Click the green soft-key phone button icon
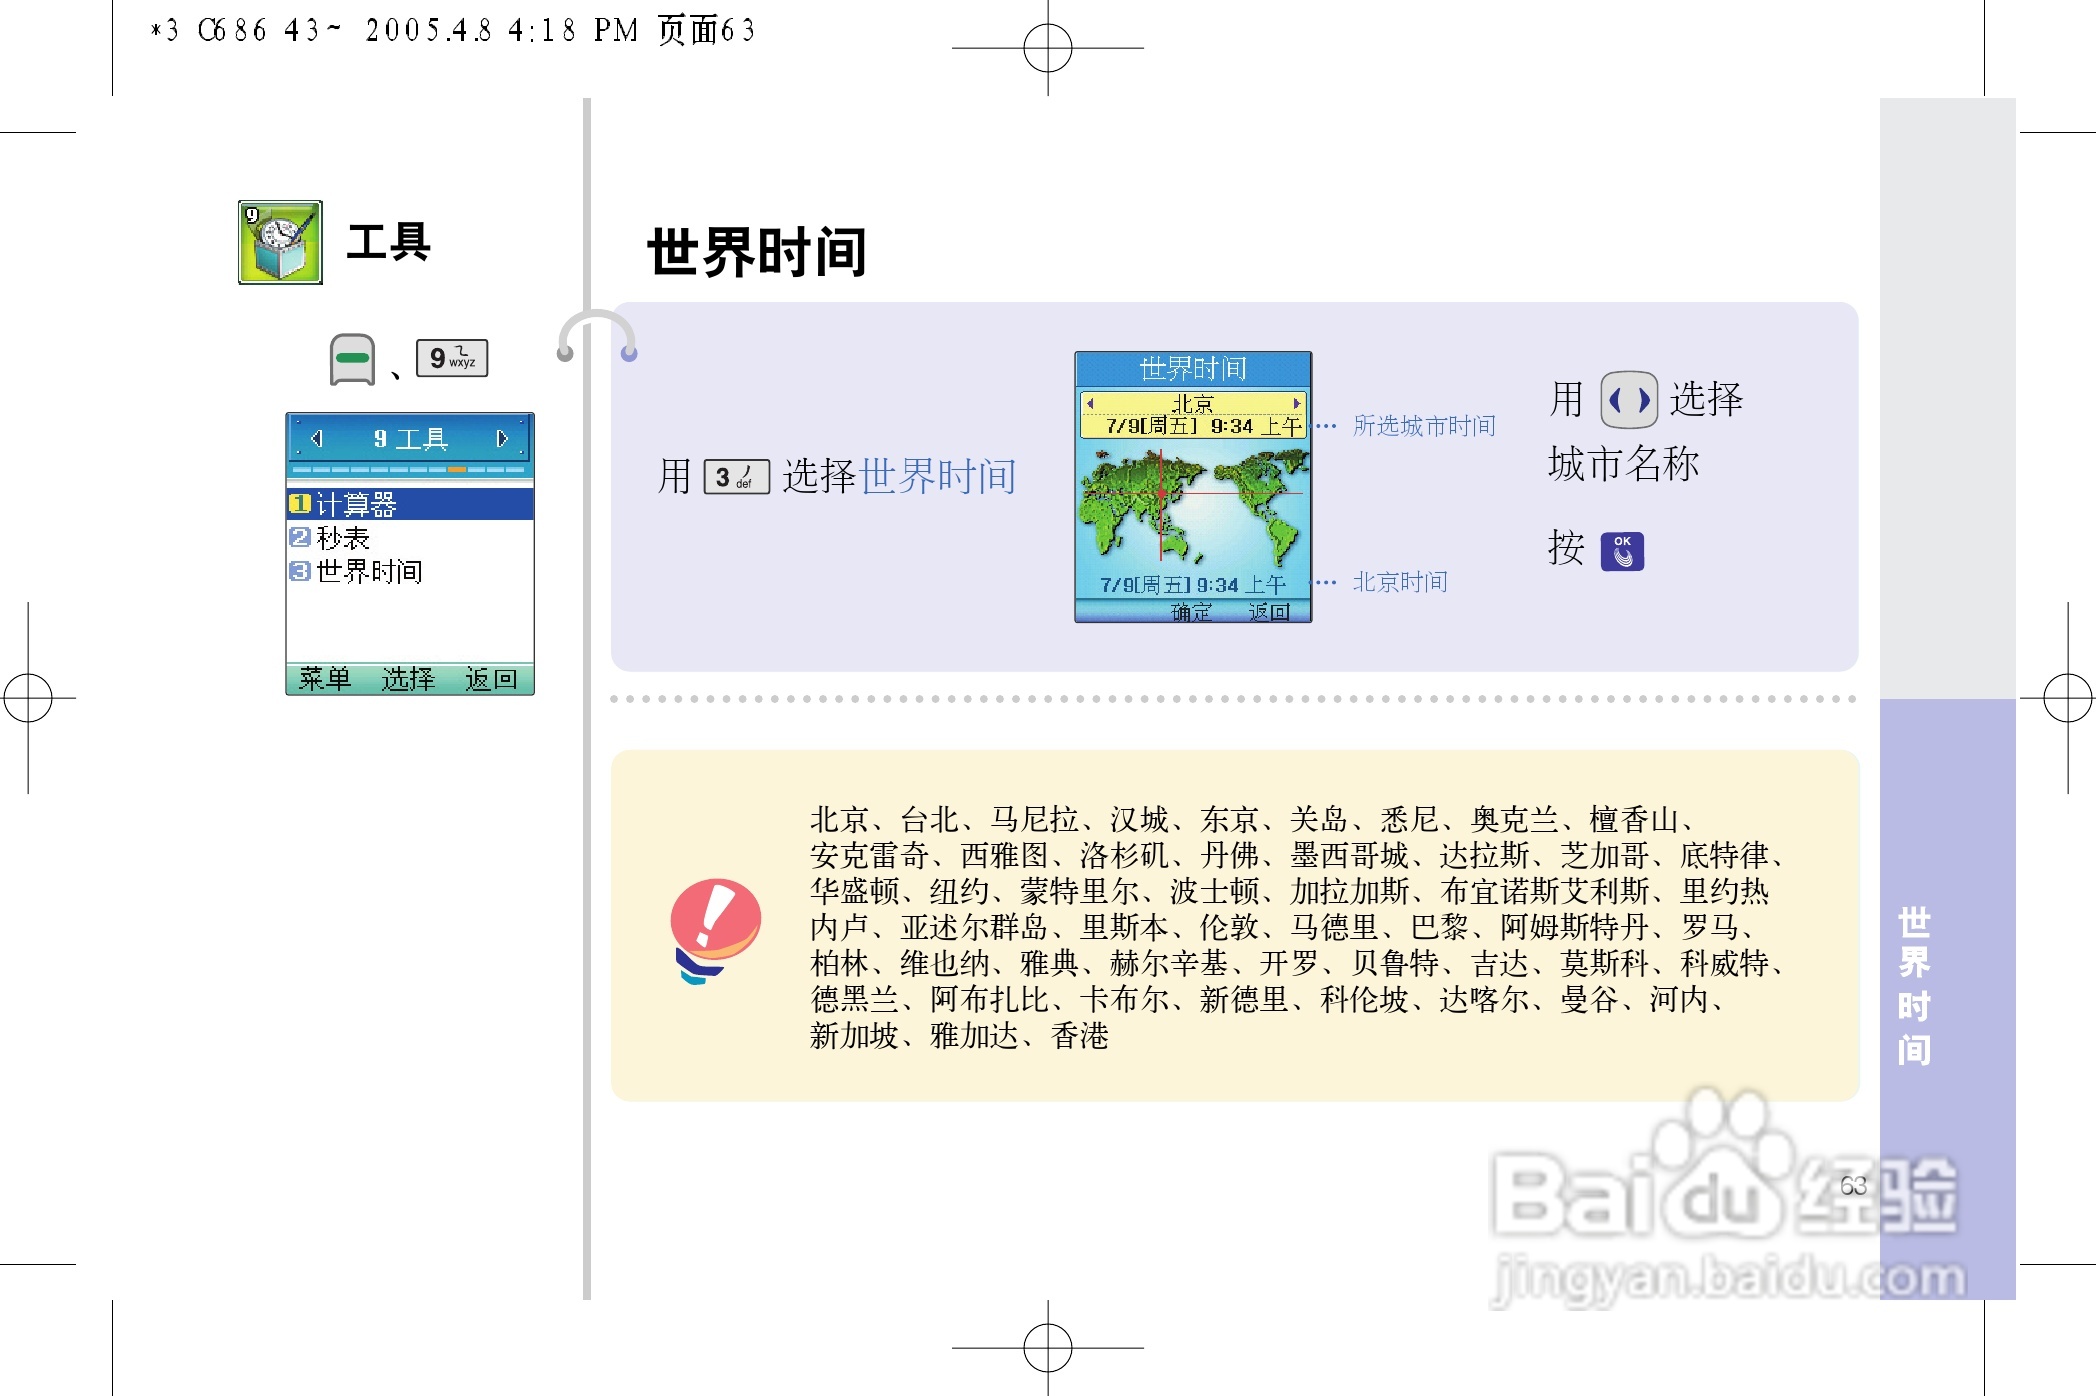The height and width of the screenshot is (1396, 2096). 352,359
